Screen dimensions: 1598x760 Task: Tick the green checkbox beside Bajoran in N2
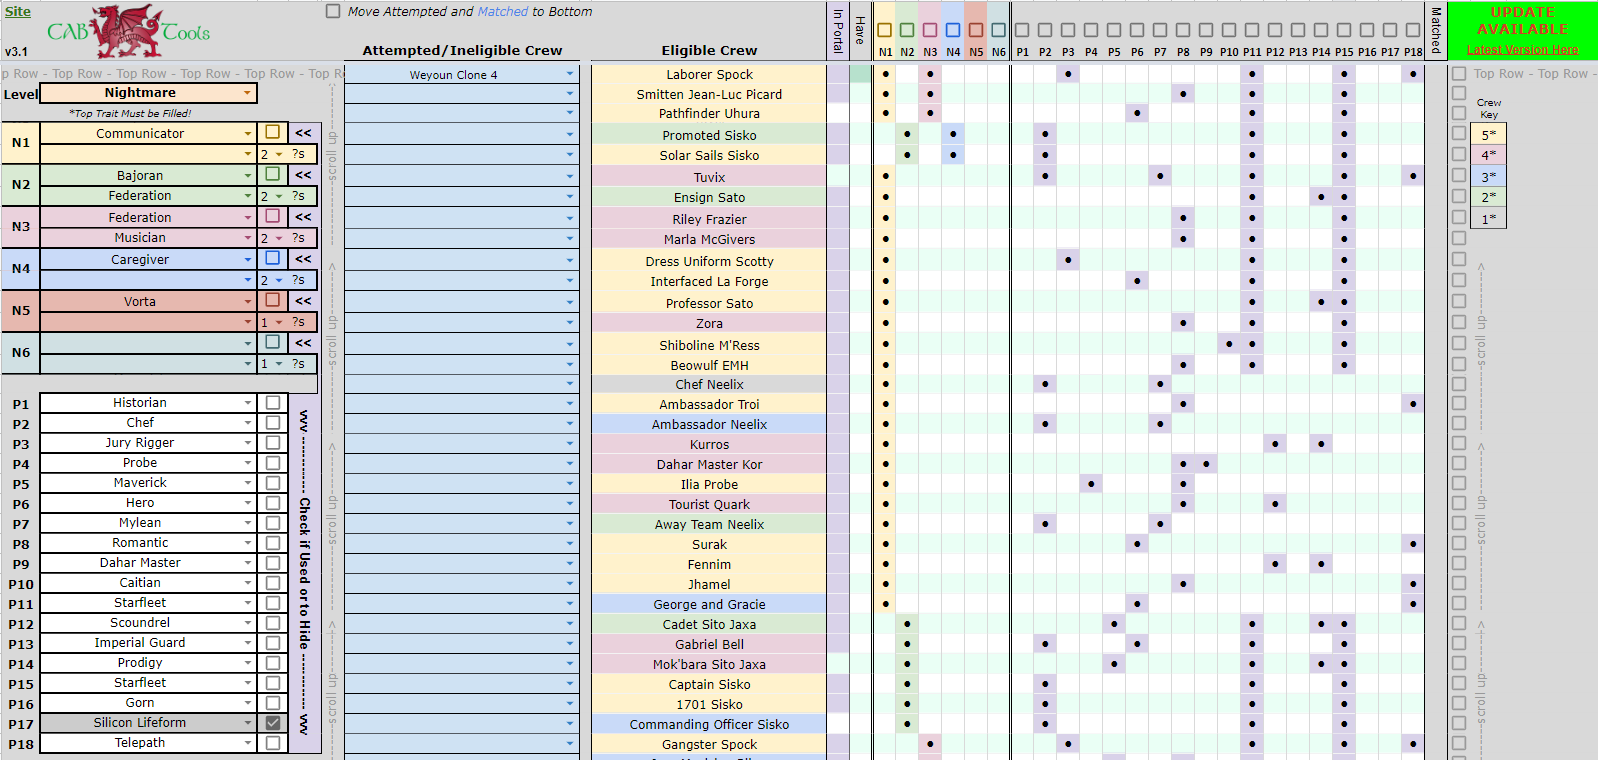tap(272, 174)
